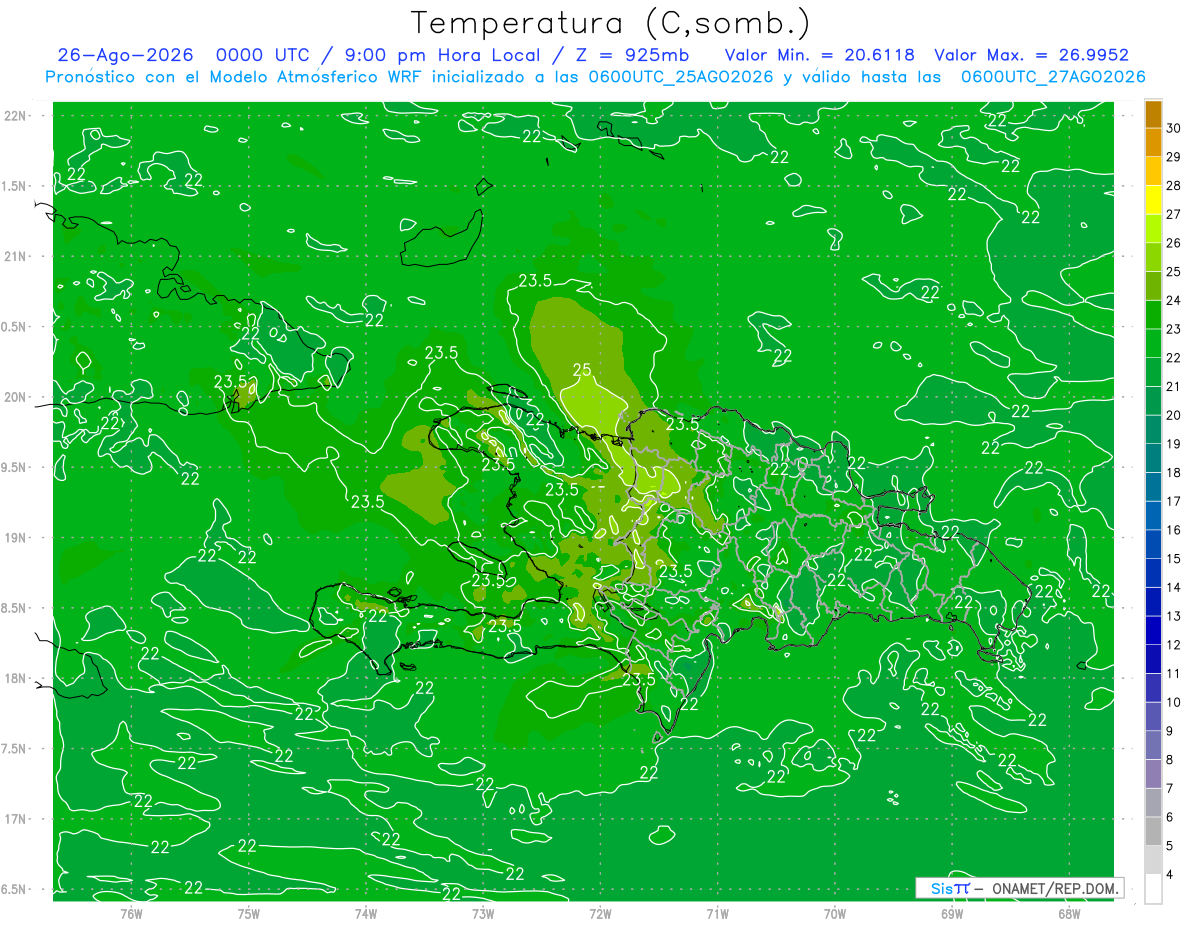
Task: Click the "Temperatura (C,somb.)" map title
Action: [x=610, y=23]
